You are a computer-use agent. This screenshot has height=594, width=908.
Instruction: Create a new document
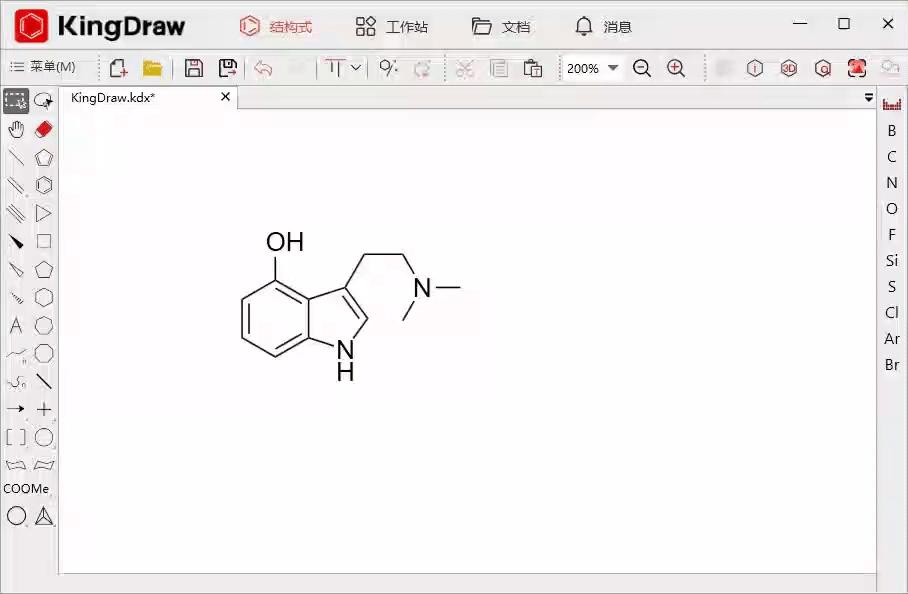(x=118, y=68)
